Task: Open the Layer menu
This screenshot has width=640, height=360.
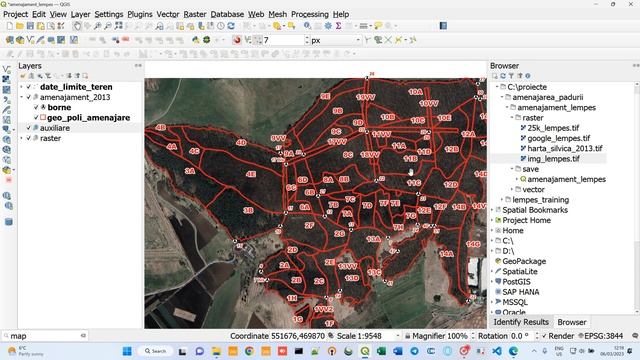Action: click(x=80, y=14)
